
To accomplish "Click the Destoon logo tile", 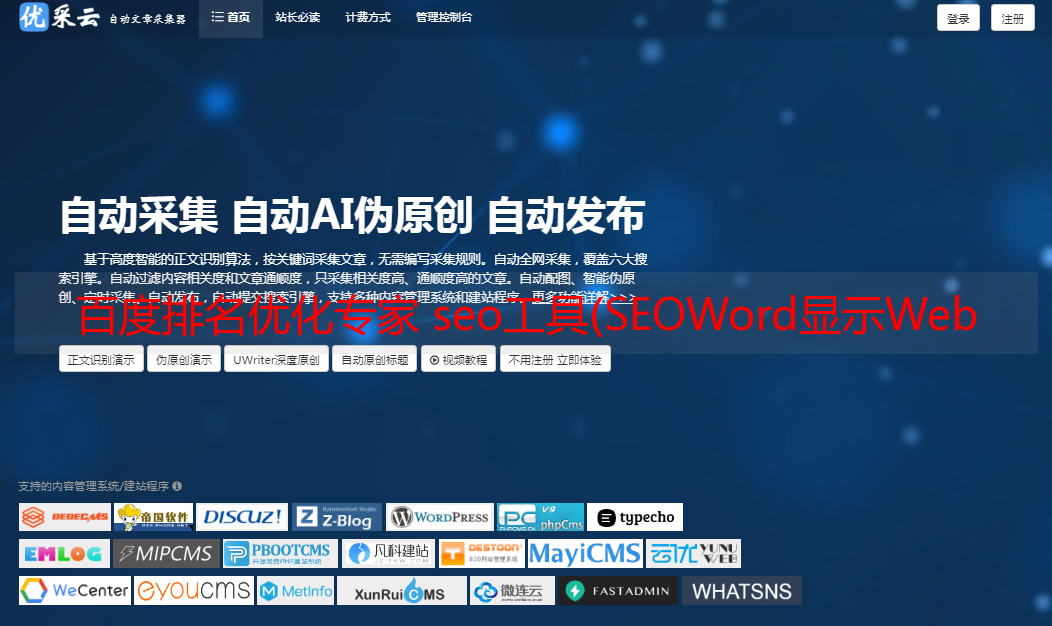I will tap(482, 554).
